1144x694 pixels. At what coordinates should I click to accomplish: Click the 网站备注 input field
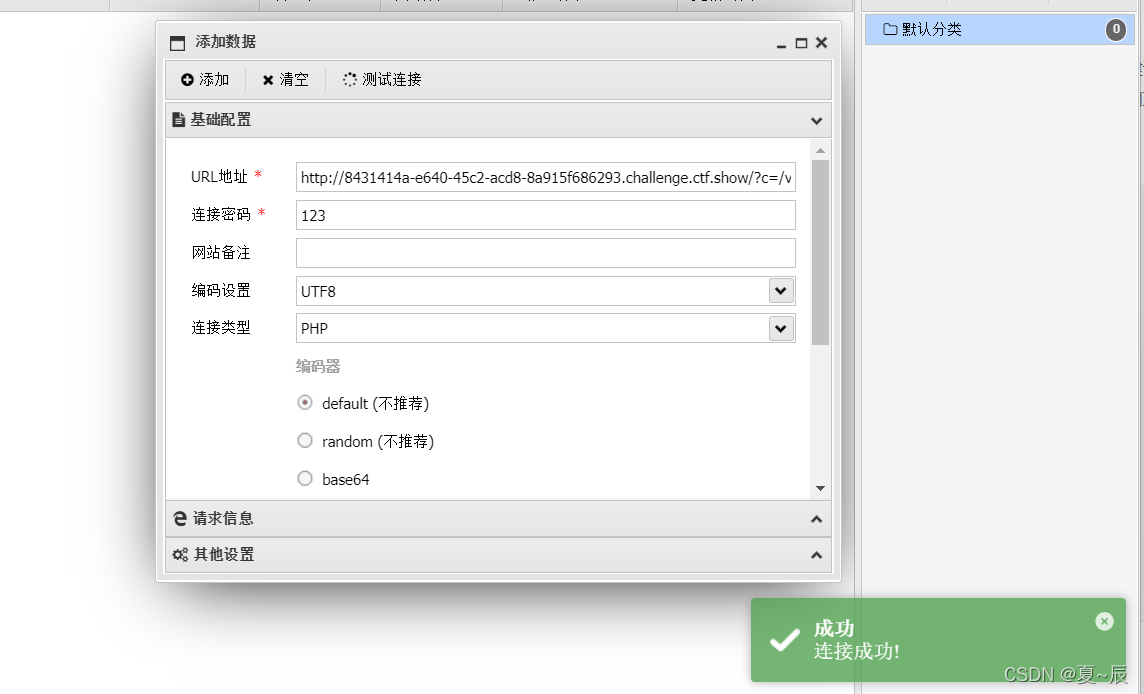(x=545, y=253)
